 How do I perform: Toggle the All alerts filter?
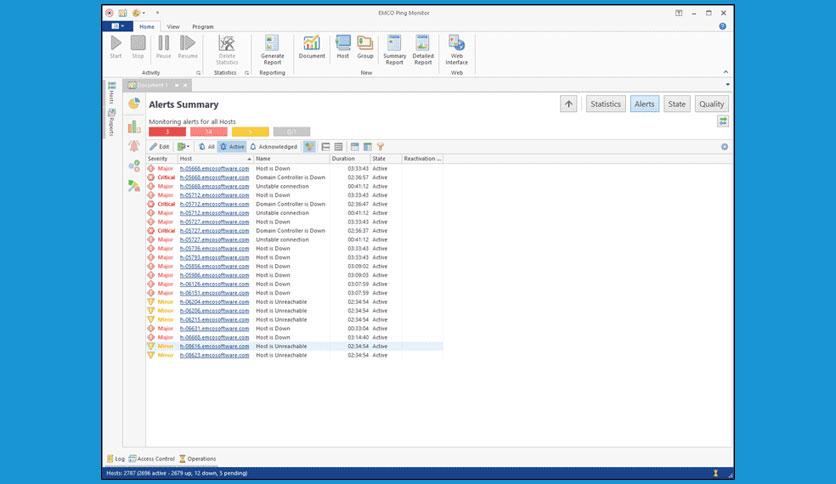[206, 147]
